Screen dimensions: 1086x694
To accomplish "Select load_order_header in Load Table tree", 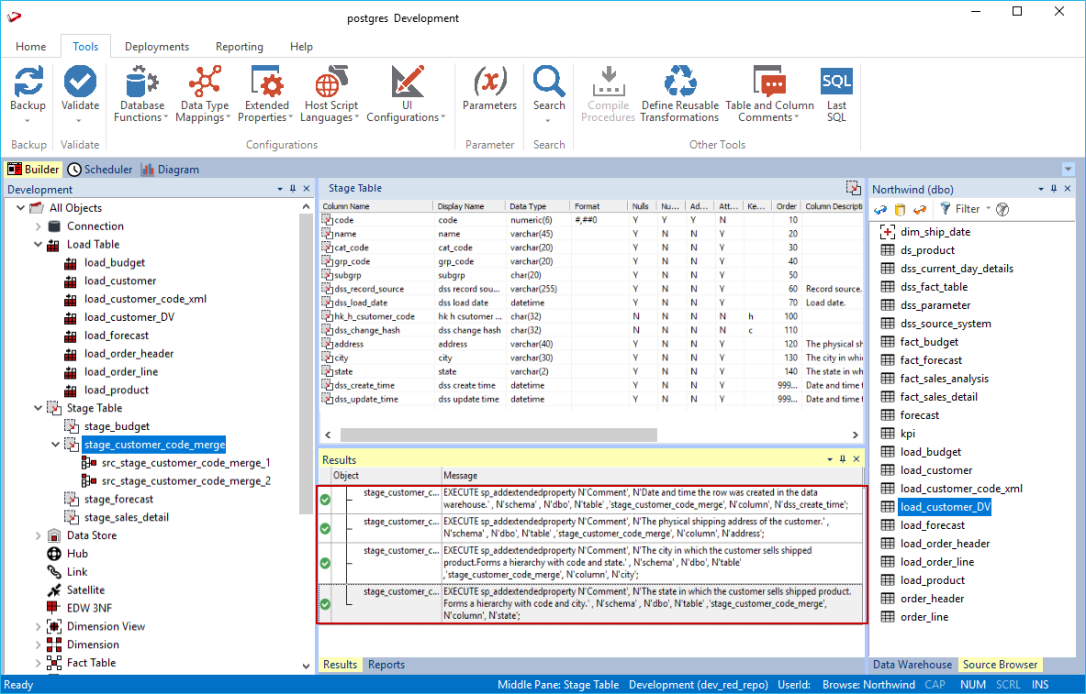I will coord(128,354).
